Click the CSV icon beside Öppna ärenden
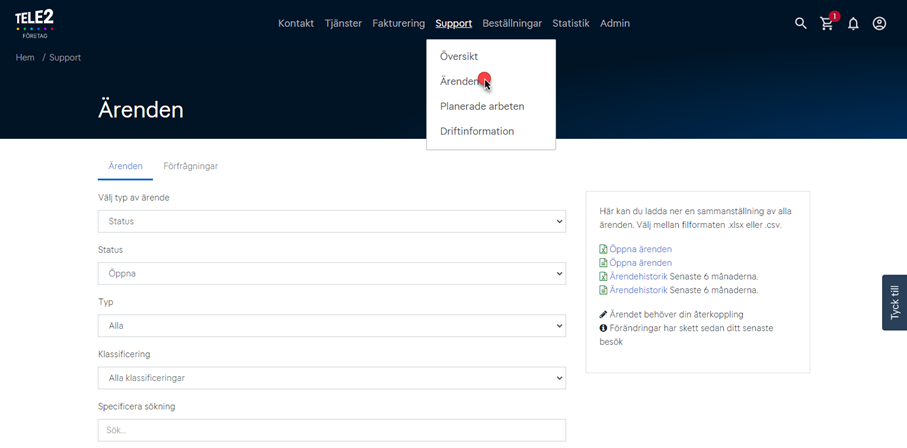This screenshot has width=907, height=448. click(x=603, y=263)
